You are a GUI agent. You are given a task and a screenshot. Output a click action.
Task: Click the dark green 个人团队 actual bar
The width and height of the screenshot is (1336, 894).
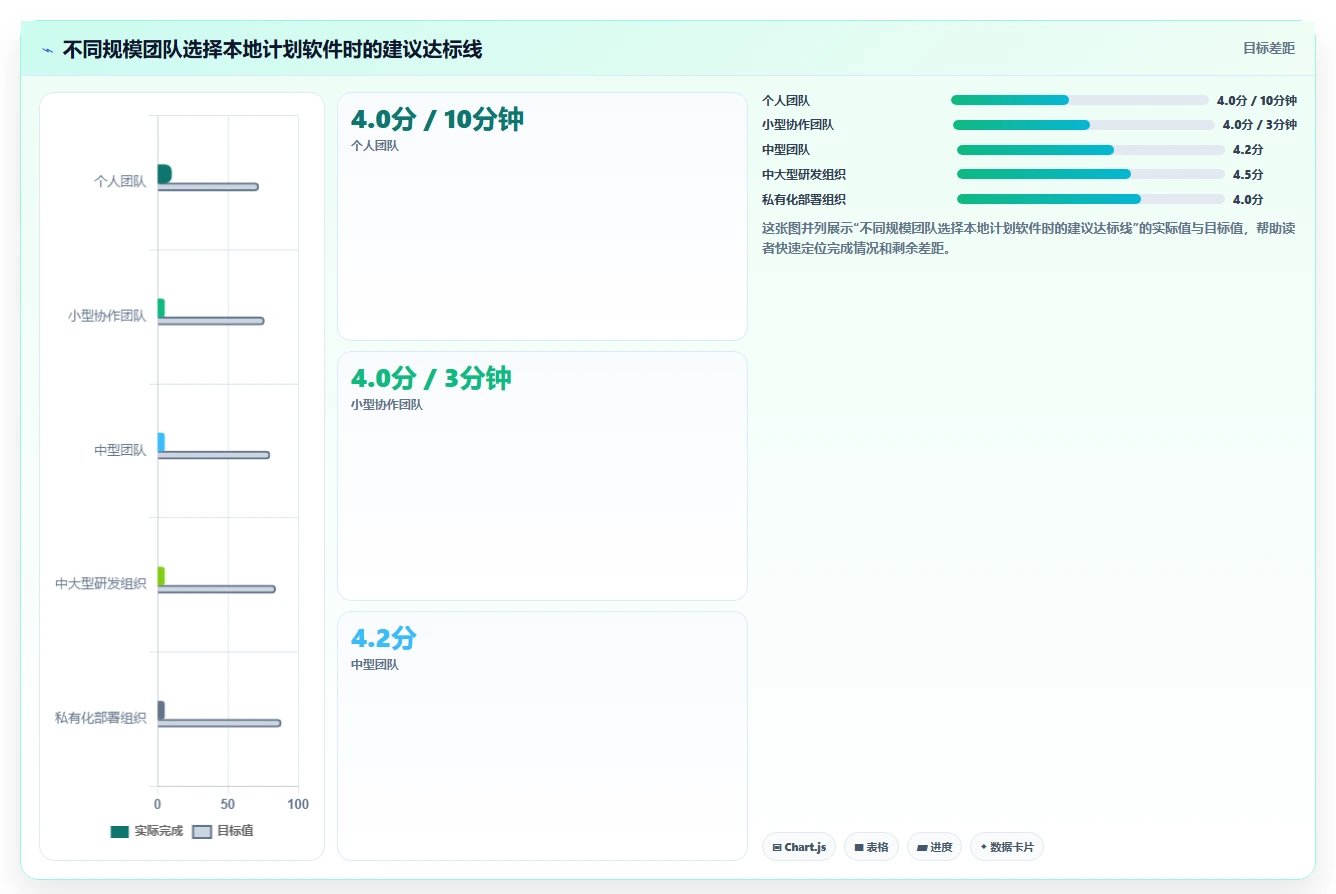click(164, 174)
